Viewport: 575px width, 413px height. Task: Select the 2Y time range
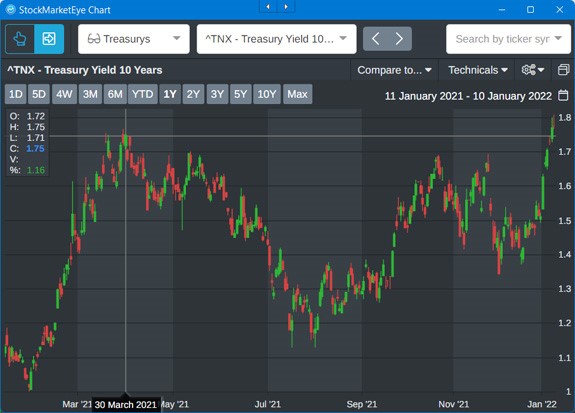(x=193, y=94)
